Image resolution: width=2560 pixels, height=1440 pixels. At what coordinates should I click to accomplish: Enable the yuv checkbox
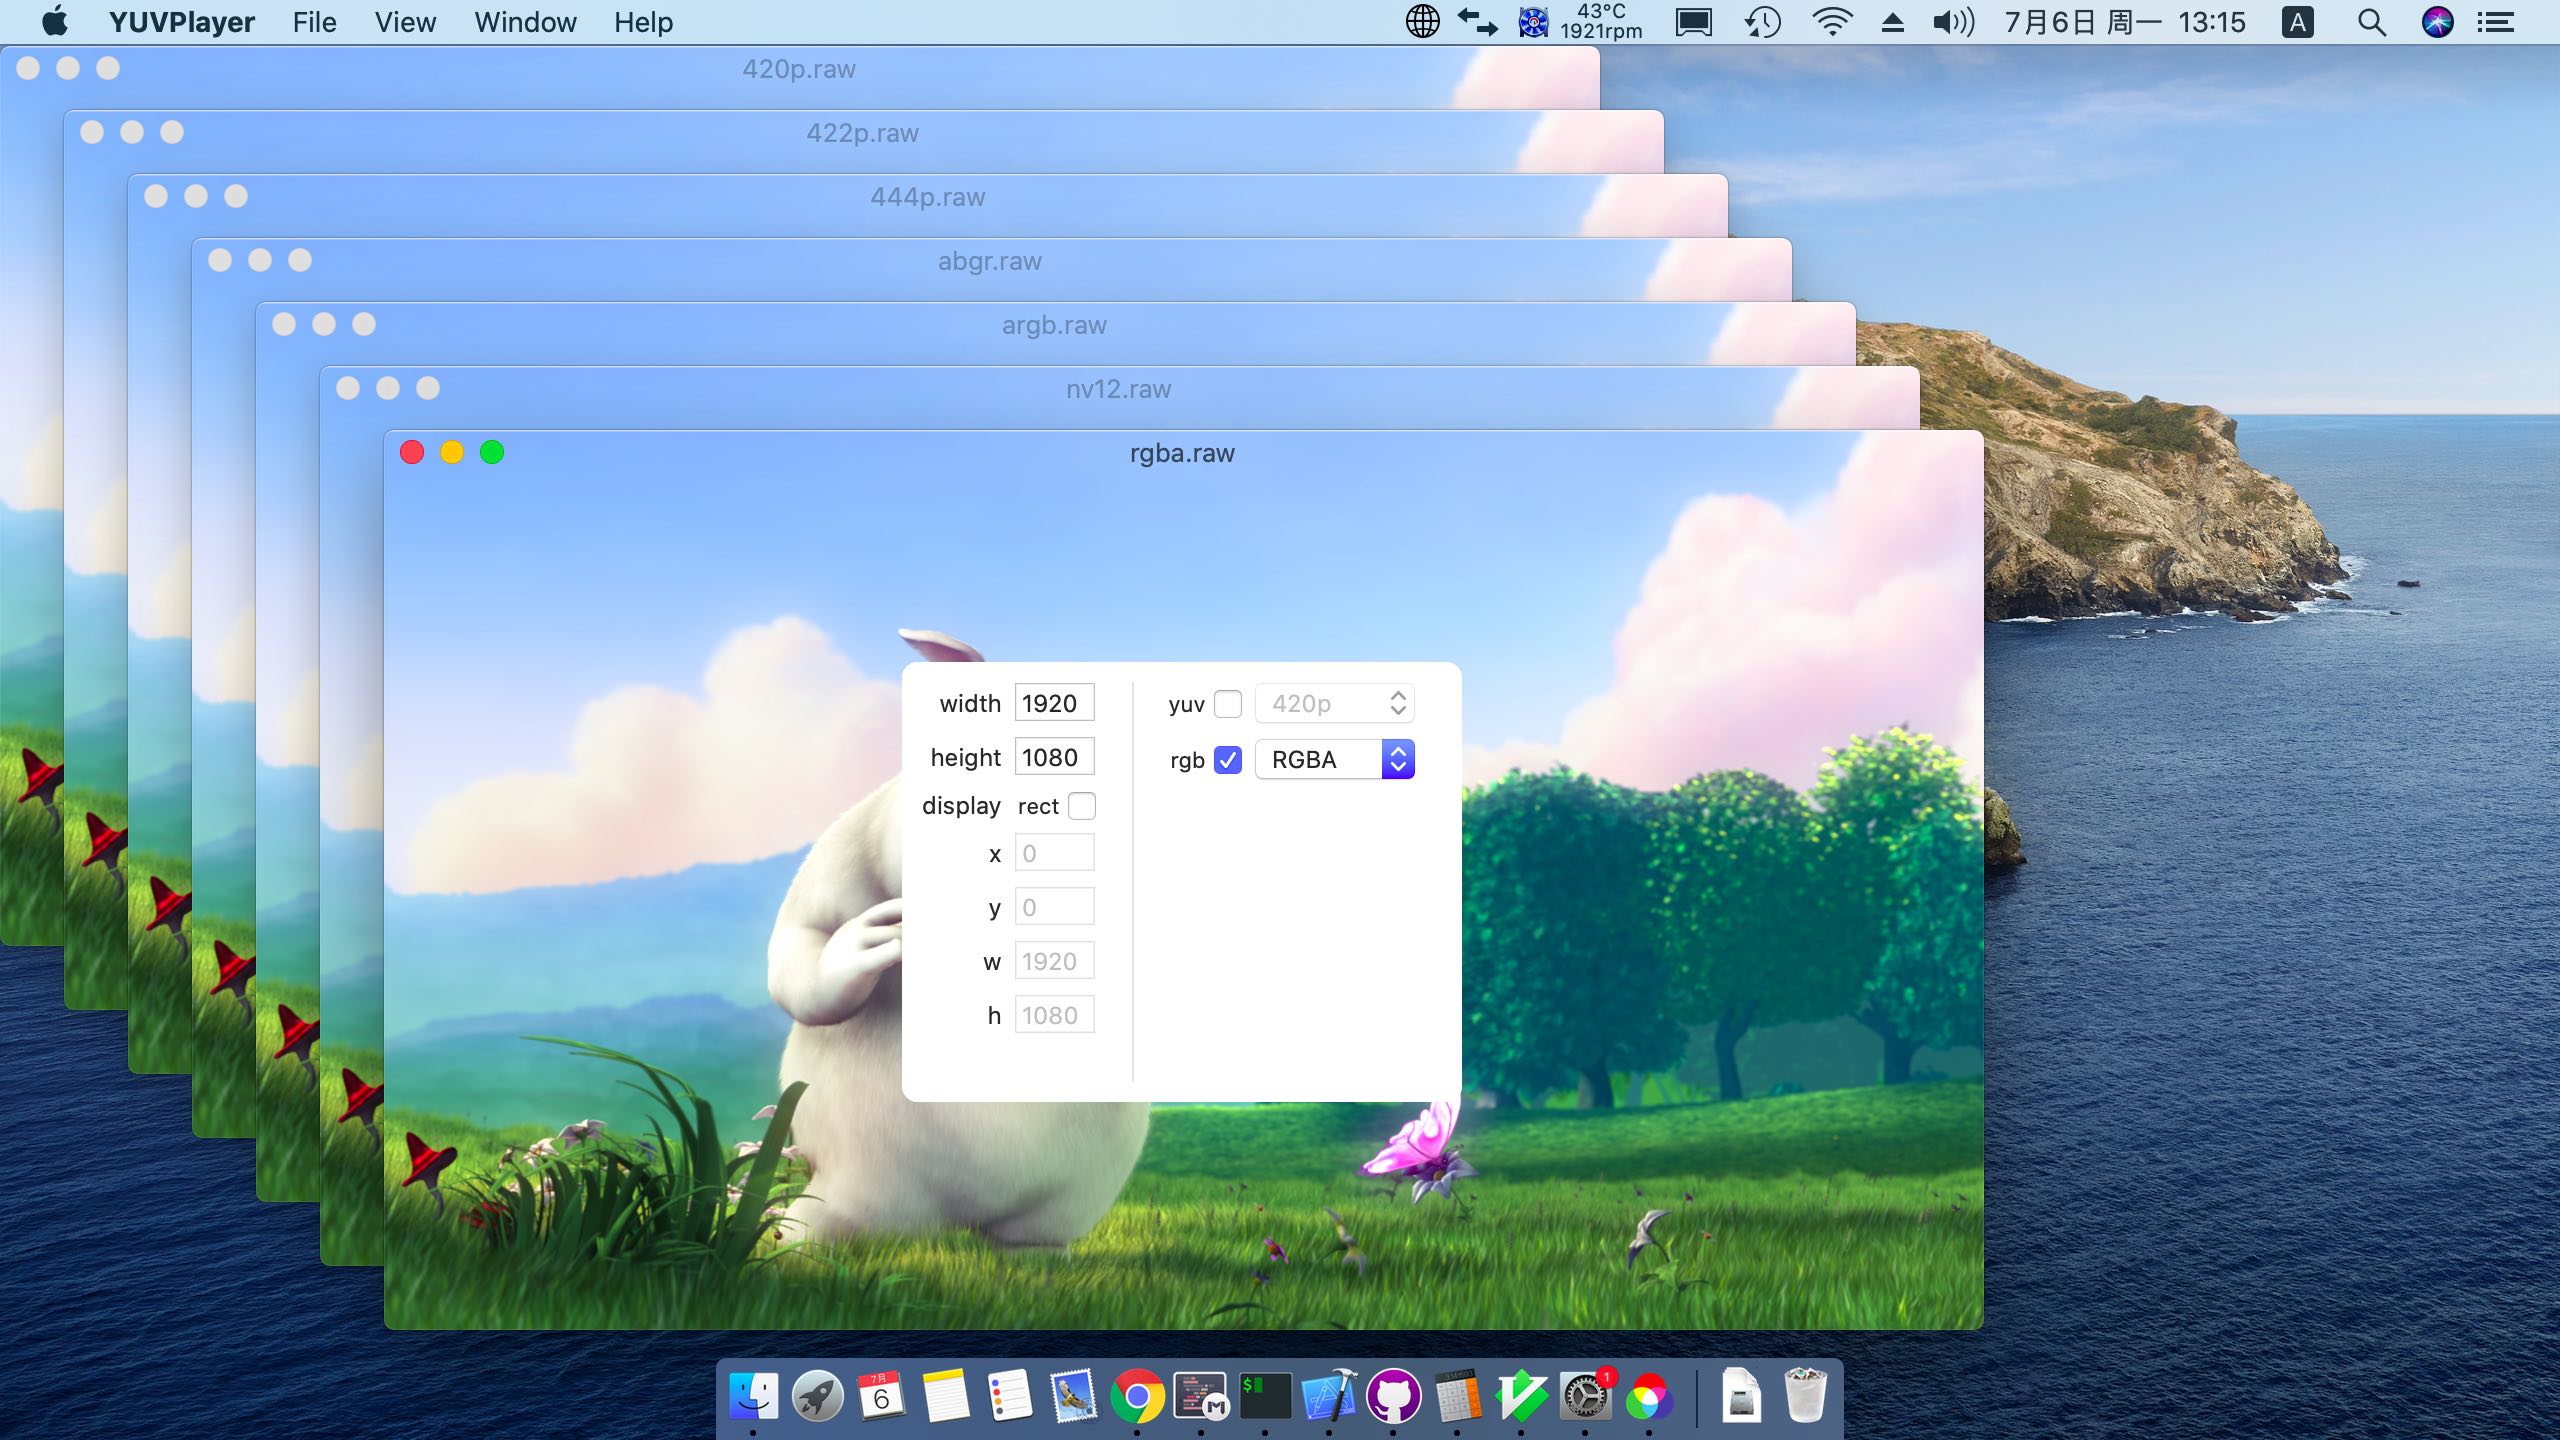(x=1228, y=704)
